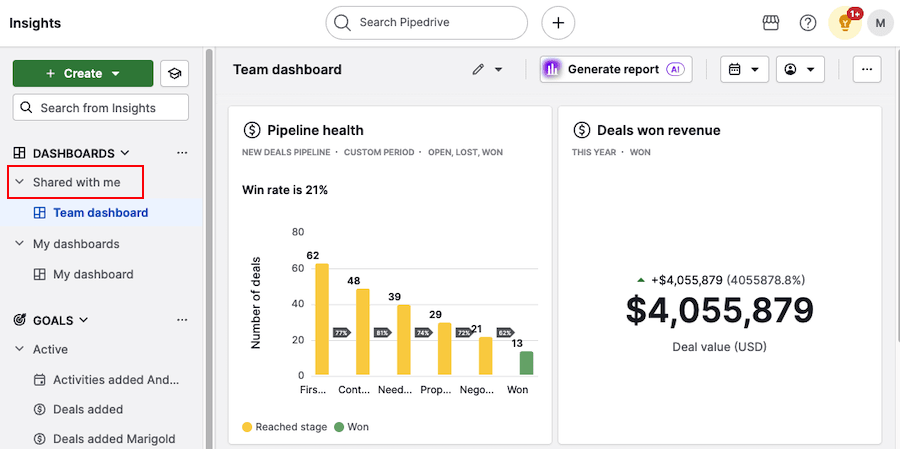Open the Sales Assistant lightbulb icon

pos(845,23)
